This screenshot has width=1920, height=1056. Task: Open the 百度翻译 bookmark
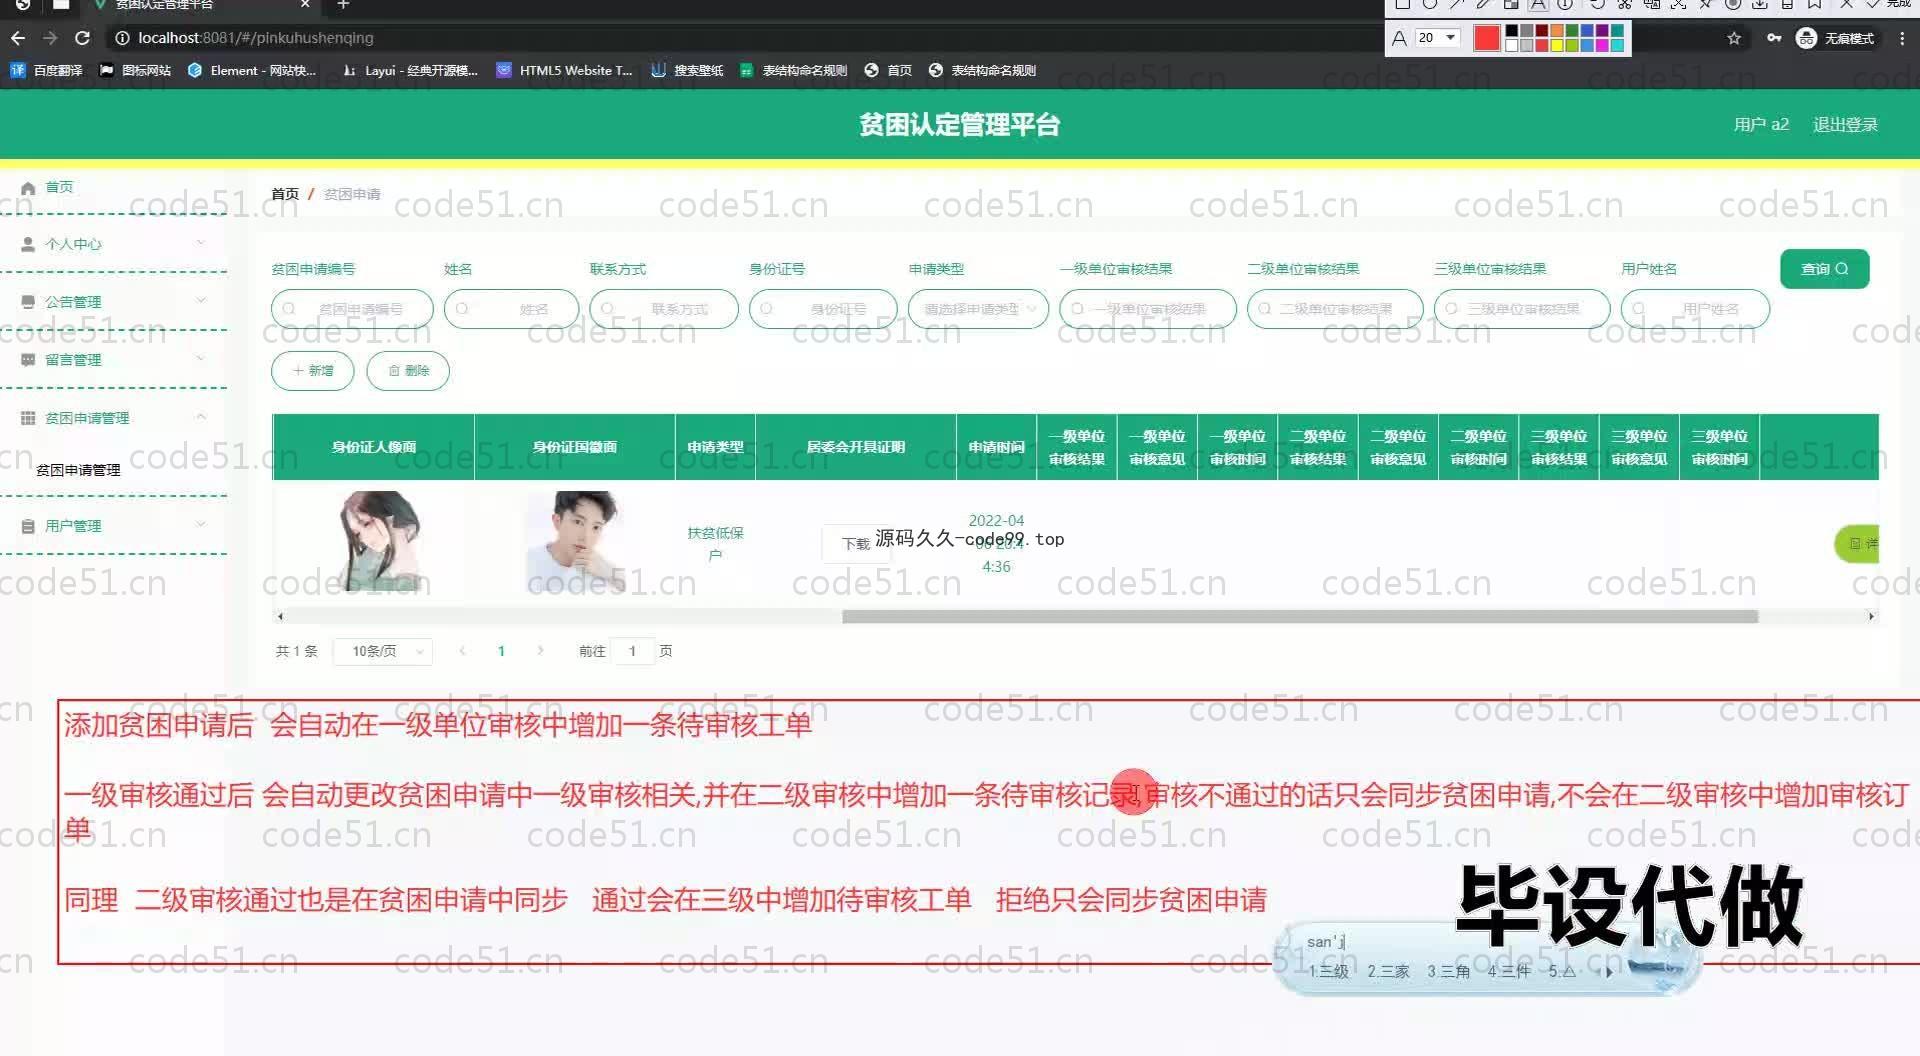pos(47,70)
